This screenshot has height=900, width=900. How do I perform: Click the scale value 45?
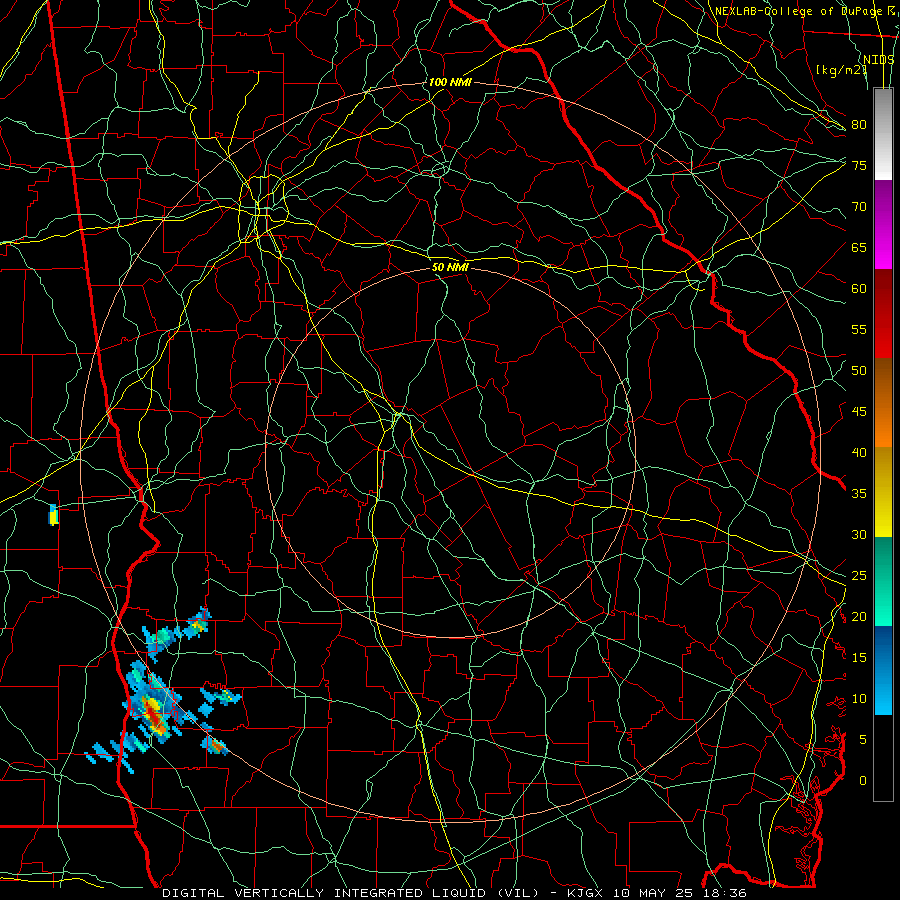[859, 412]
